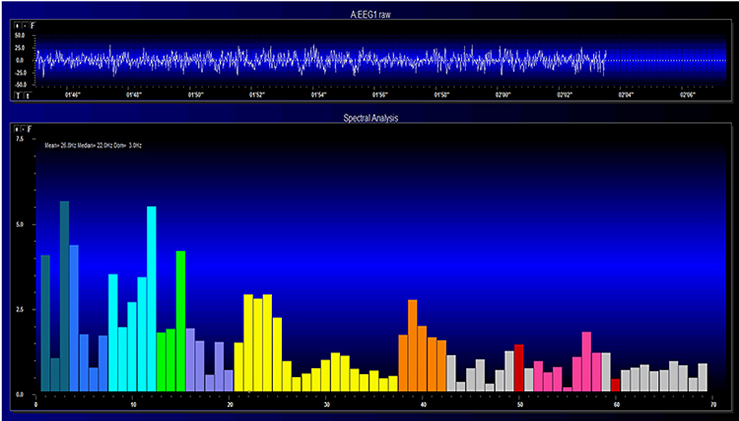The height and width of the screenshot is (421, 739).
Task: Click the tallest cyan bar near 12 Hz
Action: (x=151, y=298)
